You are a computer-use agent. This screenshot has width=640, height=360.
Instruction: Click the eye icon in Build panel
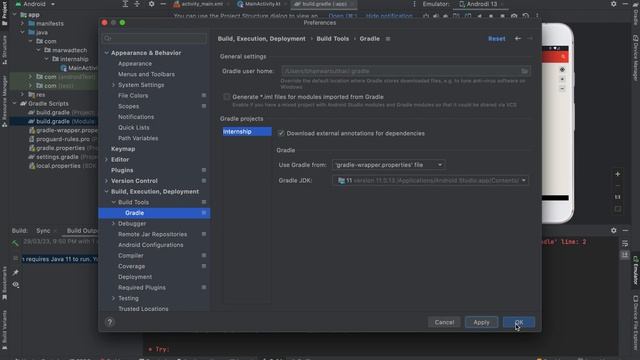click(16, 285)
